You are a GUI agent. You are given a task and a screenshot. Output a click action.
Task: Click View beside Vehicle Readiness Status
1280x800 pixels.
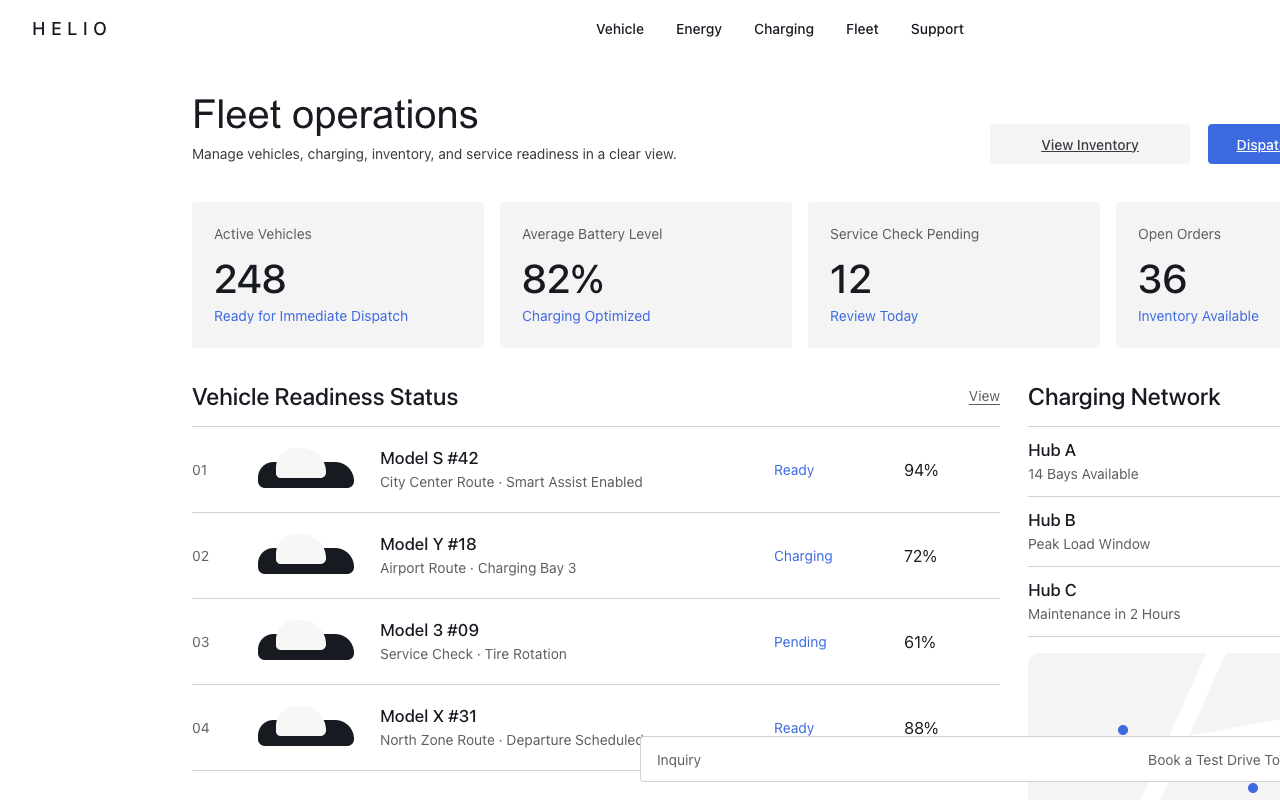pyautogui.click(x=984, y=397)
